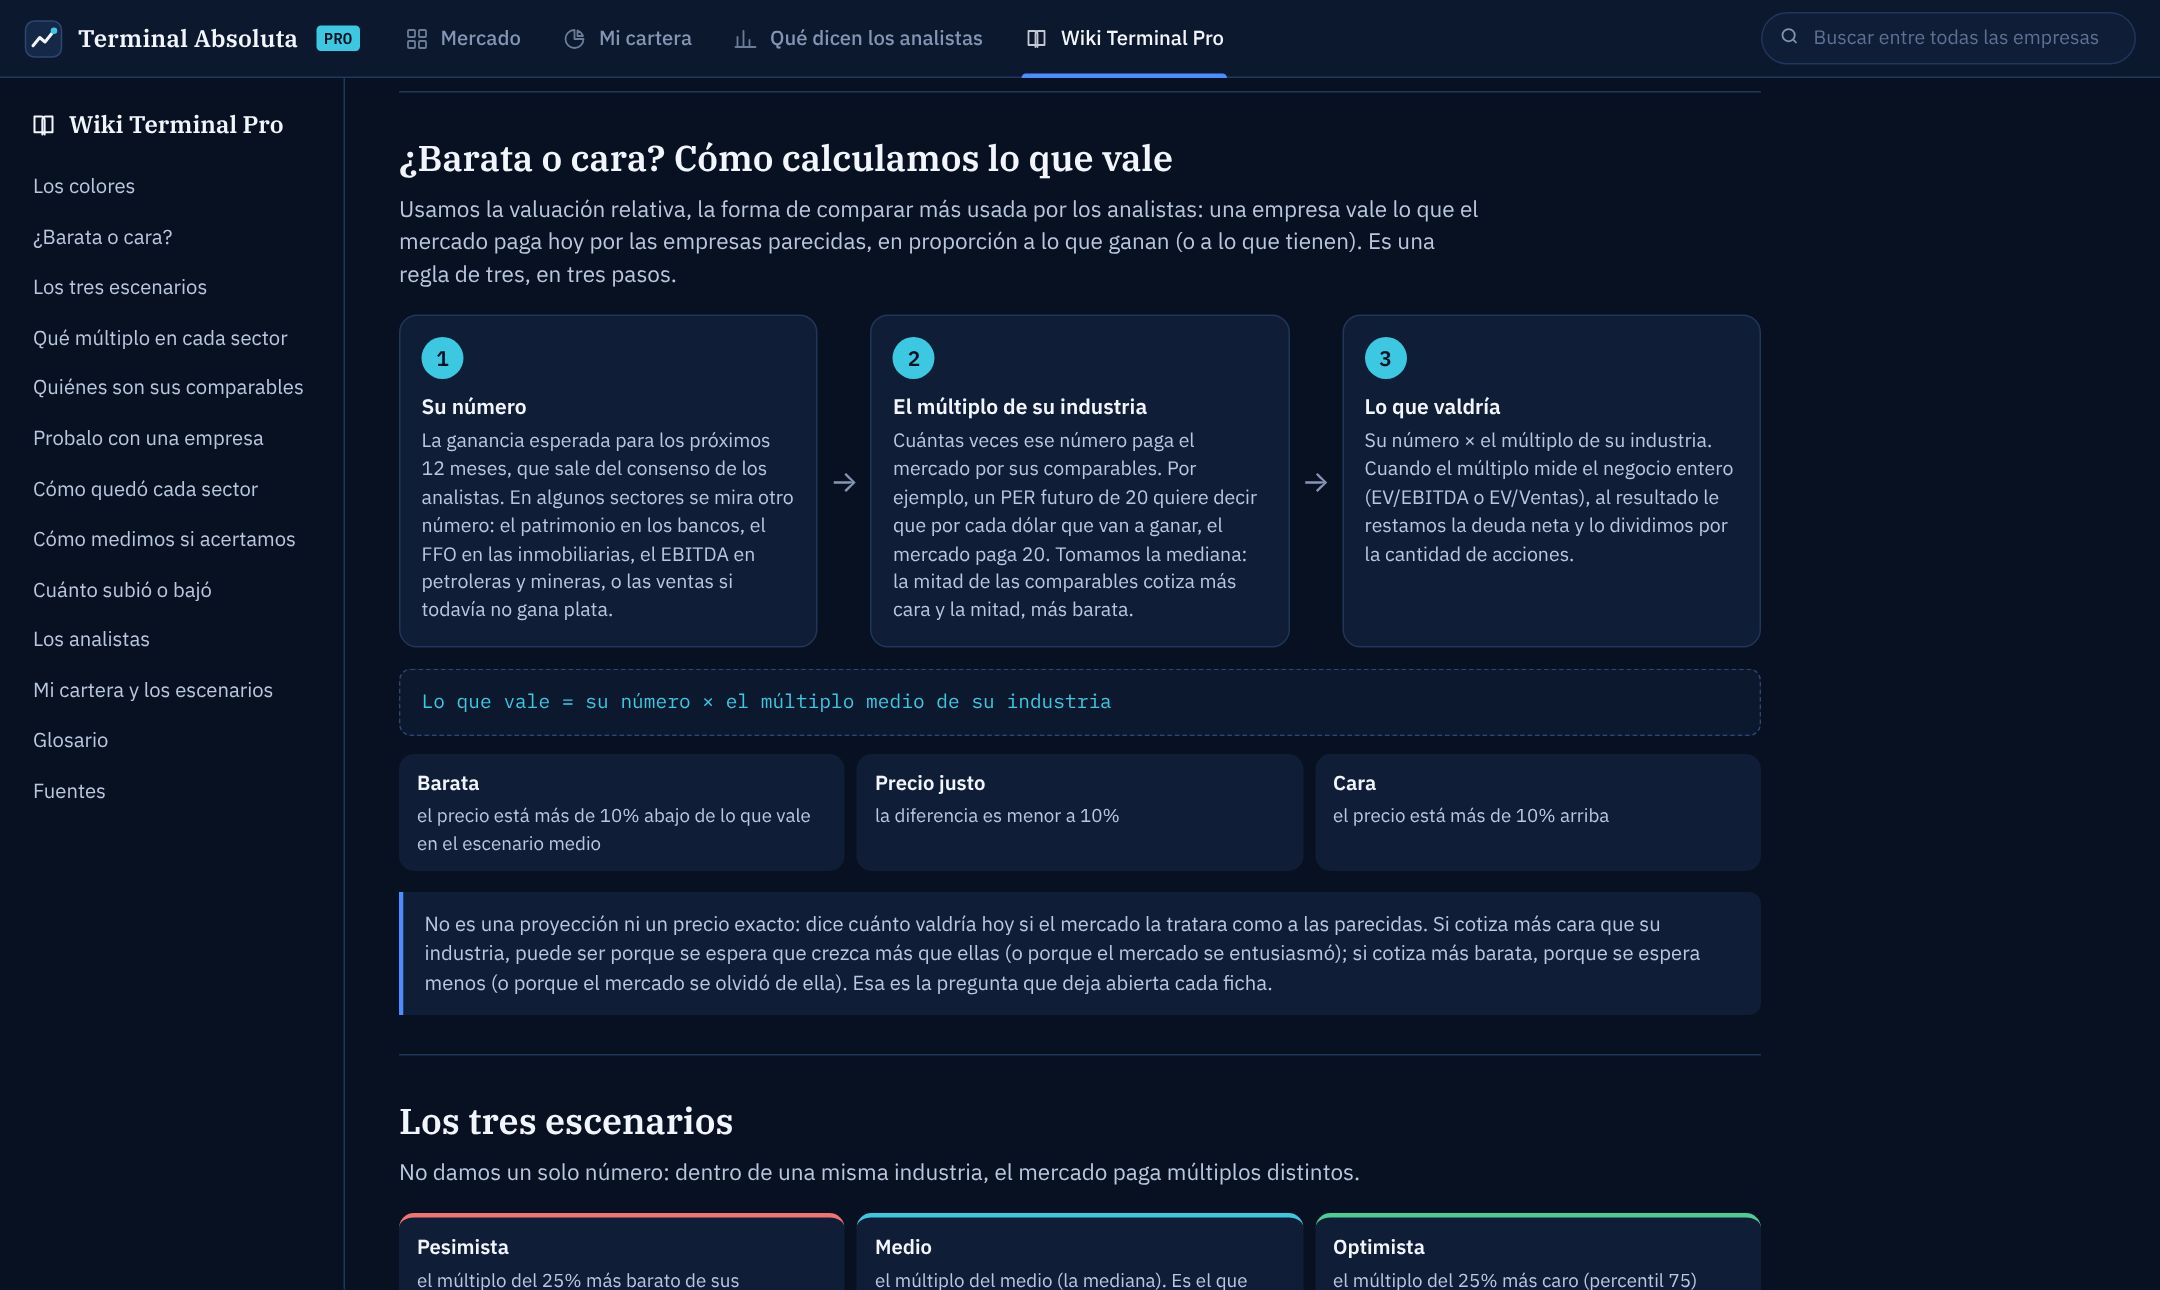Click the Lo que vale formula box
This screenshot has width=2160, height=1290.
click(1079, 702)
